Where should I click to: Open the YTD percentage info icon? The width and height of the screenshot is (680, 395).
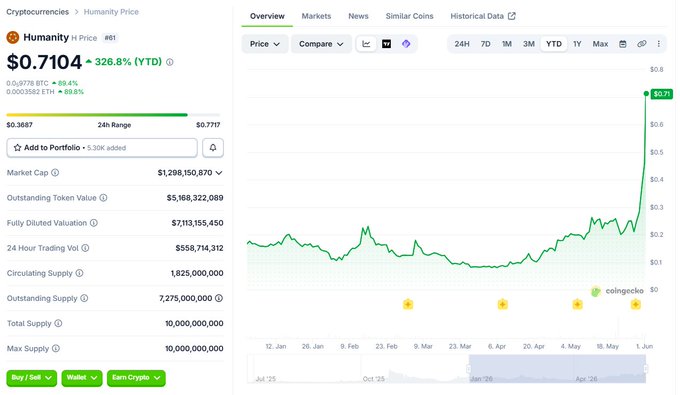(170, 62)
